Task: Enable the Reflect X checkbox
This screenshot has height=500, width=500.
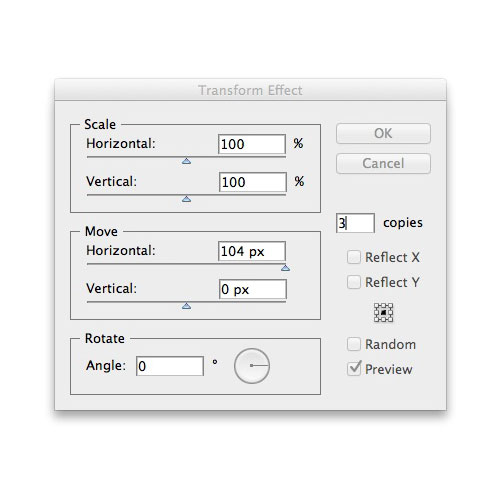Action: point(354,257)
